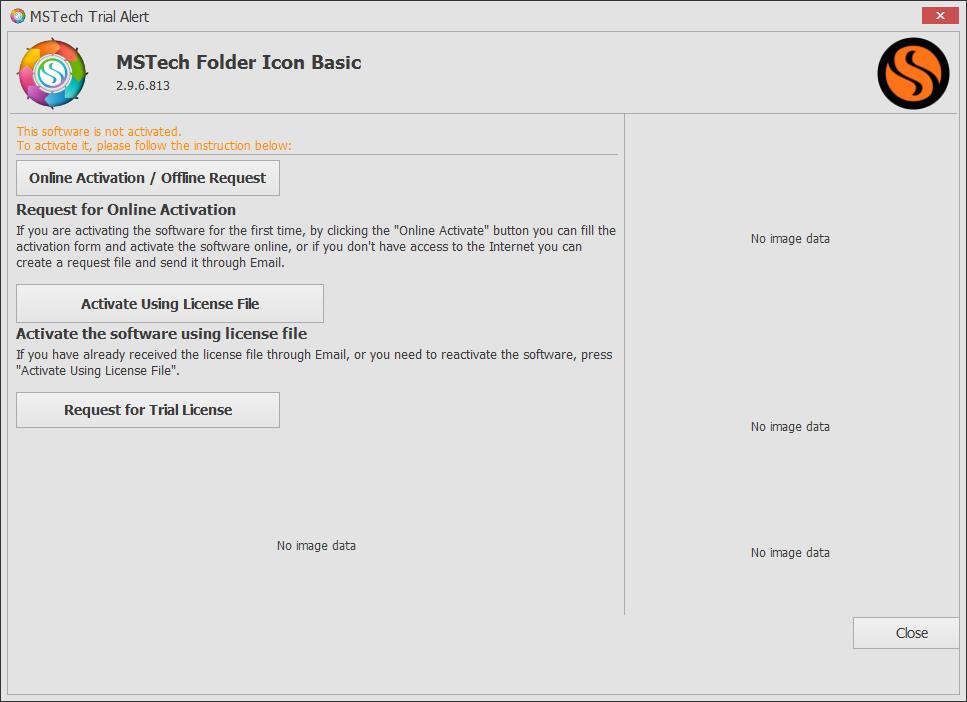The height and width of the screenshot is (702, 967).
Task: Click the orange 'To activate it' instruction line
Action: point(154,146)
